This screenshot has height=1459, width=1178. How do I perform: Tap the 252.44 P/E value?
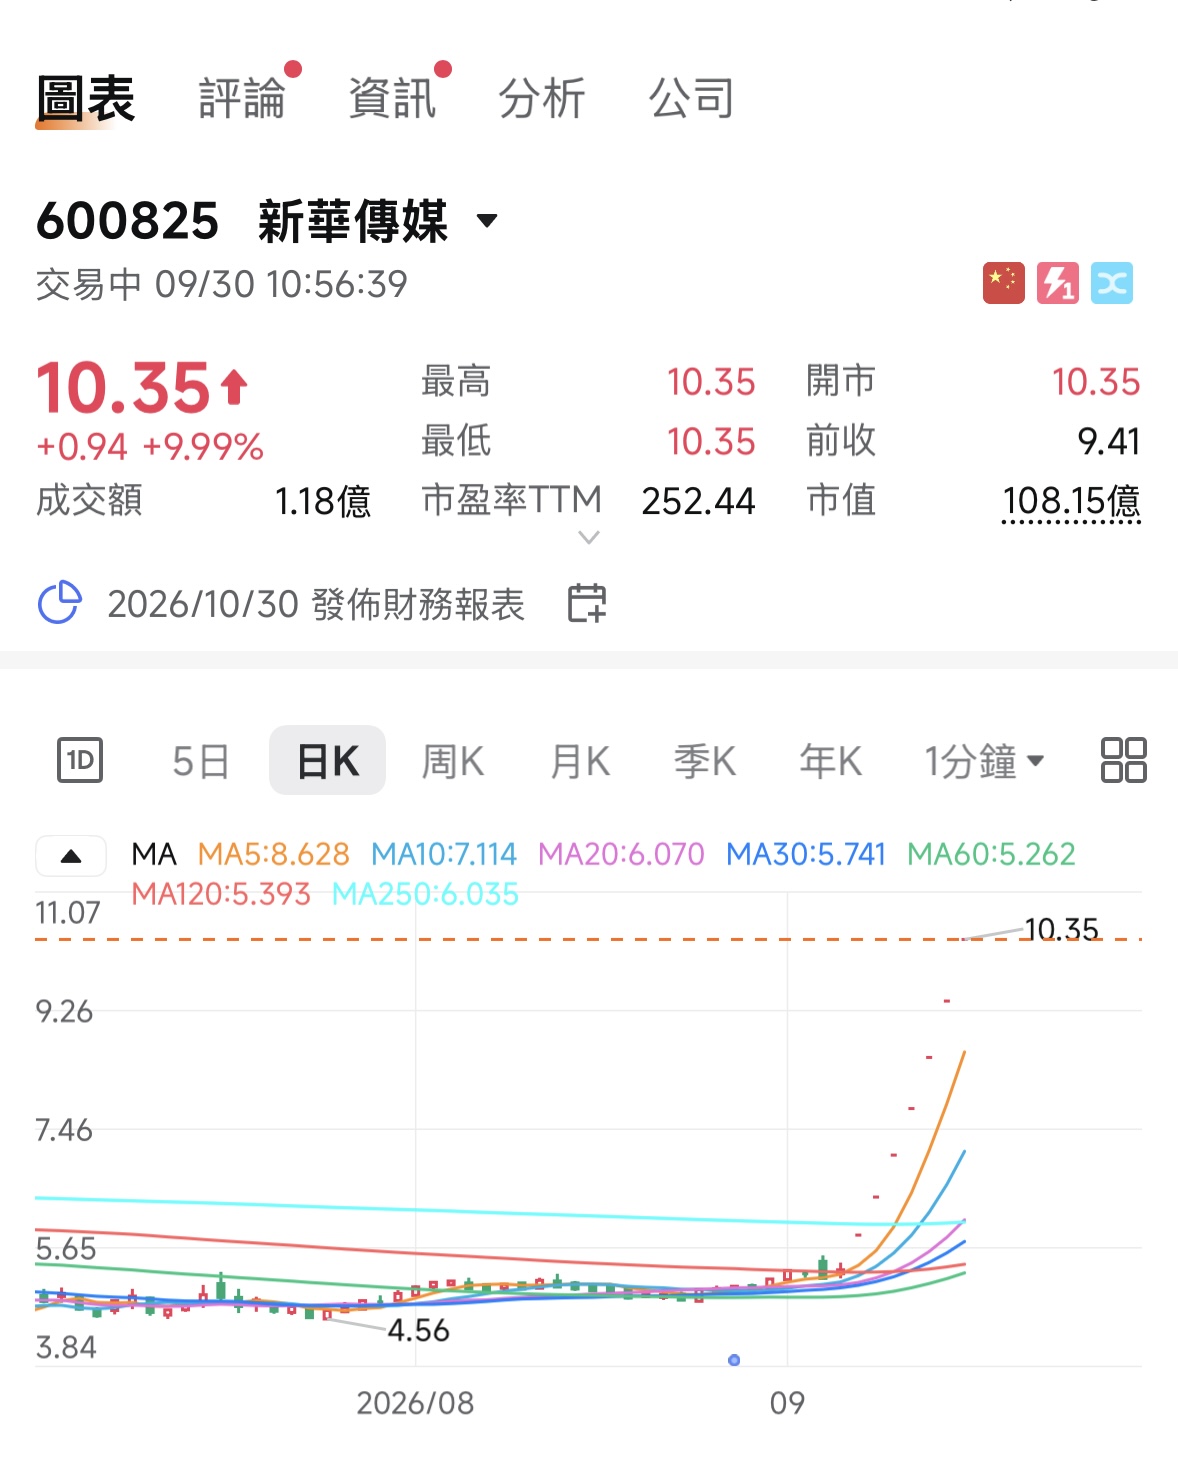[x=698, y=501]
